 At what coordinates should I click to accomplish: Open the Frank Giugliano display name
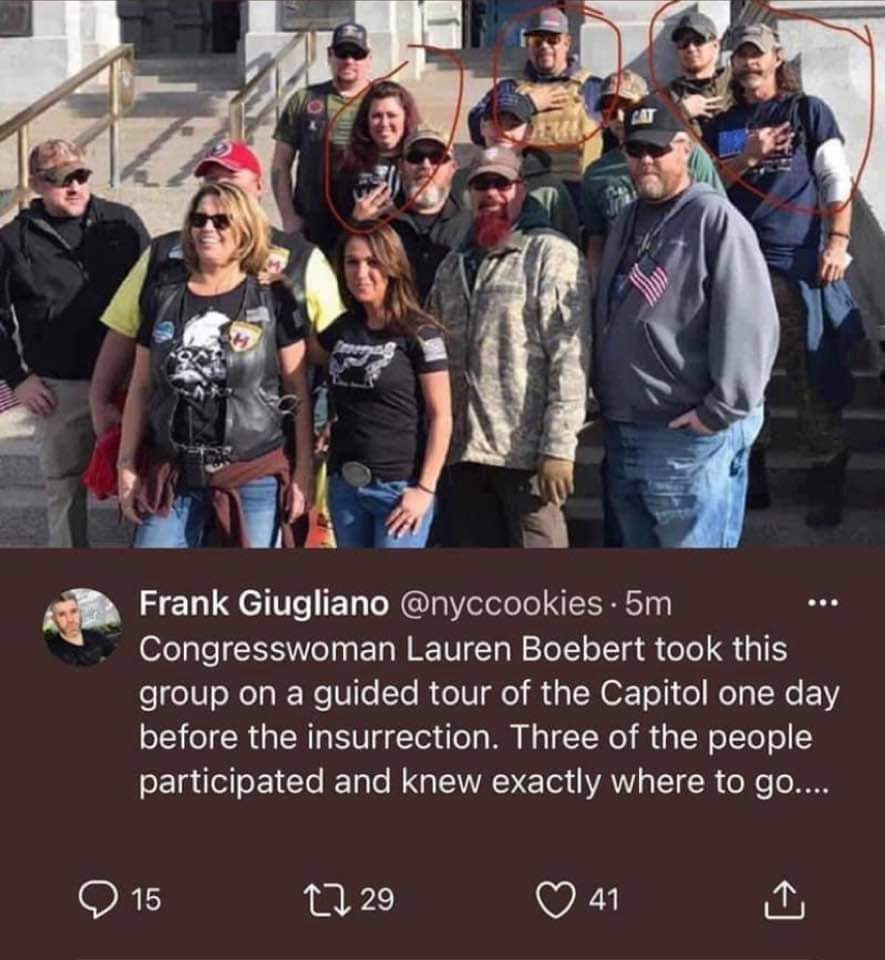264,604
